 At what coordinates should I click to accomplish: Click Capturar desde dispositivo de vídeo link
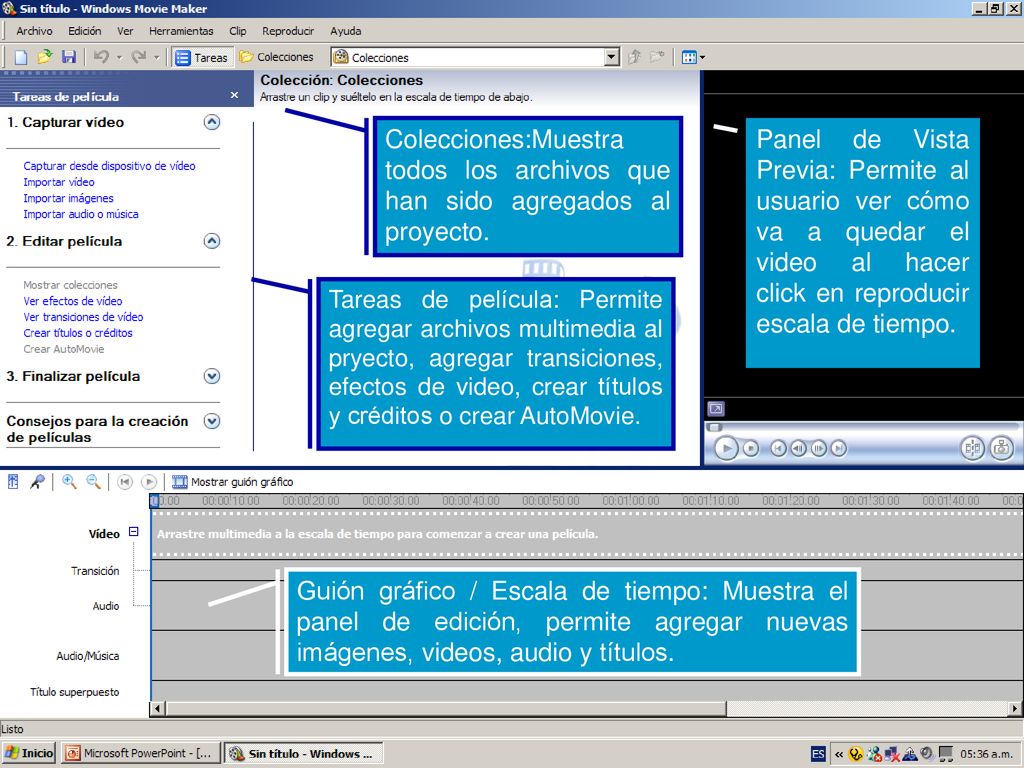pos(109,166)
